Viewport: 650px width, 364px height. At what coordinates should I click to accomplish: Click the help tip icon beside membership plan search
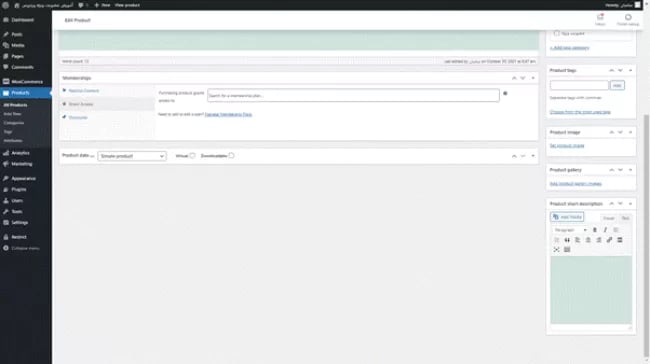(x=505, y=94)
